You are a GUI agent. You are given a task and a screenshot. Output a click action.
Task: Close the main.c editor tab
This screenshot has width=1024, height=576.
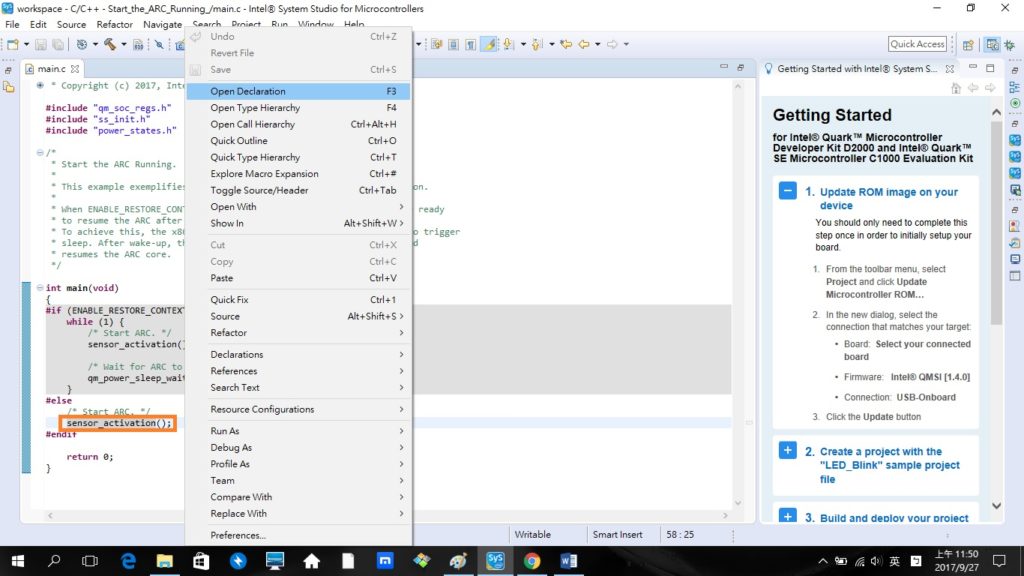[x=75, y=69]
